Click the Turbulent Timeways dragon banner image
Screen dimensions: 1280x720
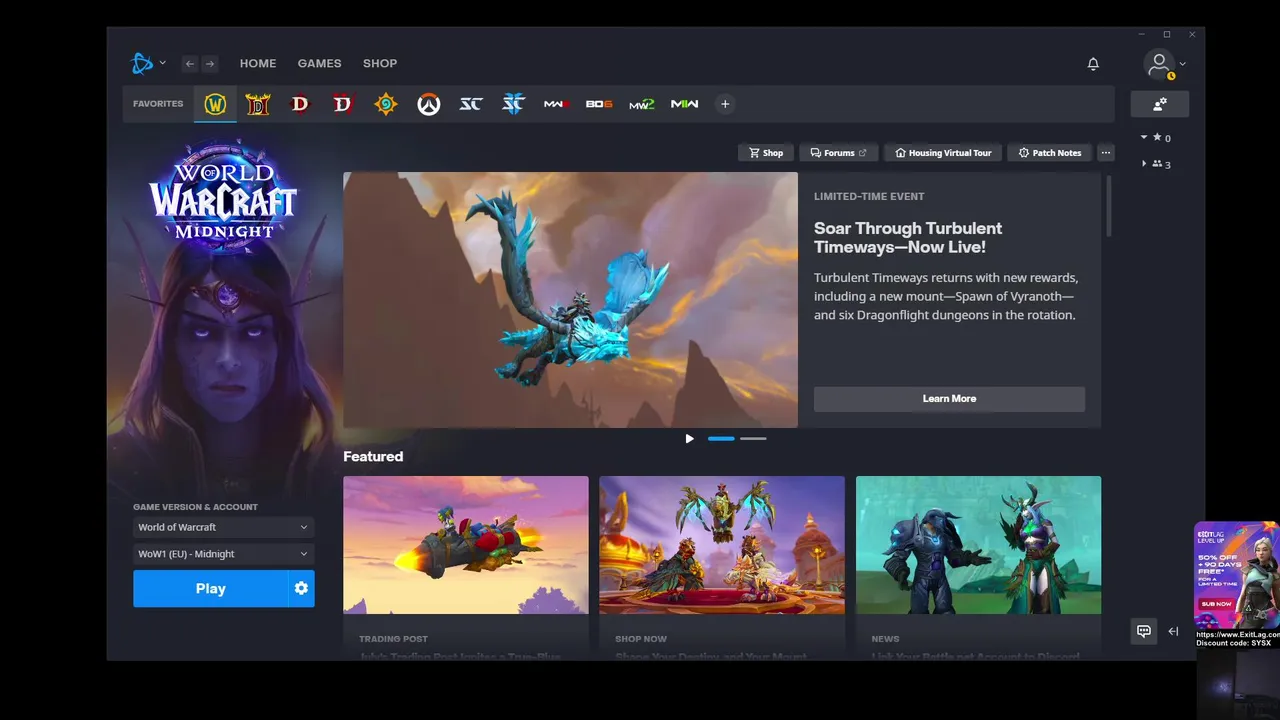coord(570,300)
